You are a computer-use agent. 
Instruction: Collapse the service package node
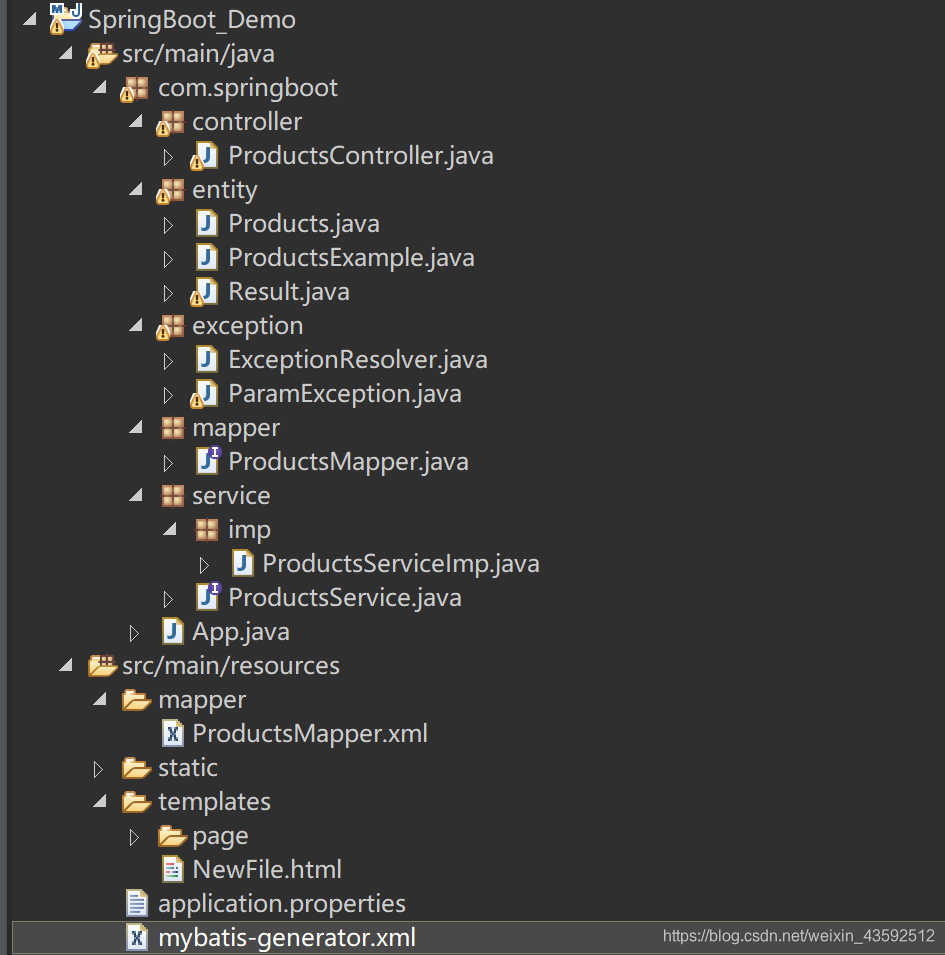coord(136,495)
